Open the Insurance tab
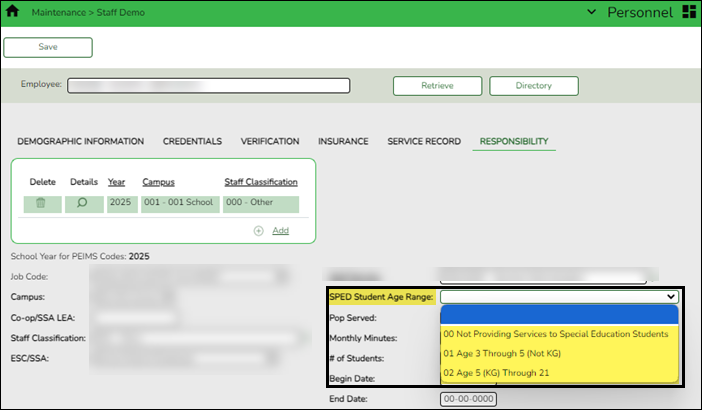The image size is (702, 410). 343,142
